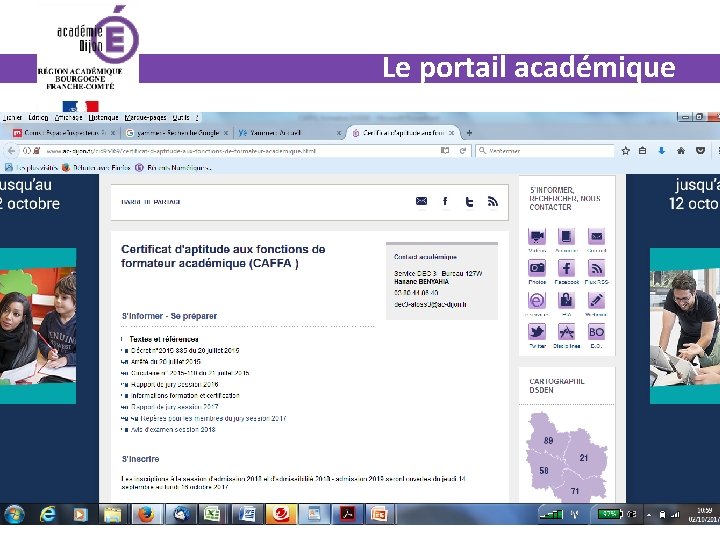The image size is (720, 540).
Task: Click the circled 'e' icon in the sidebar
Action: pyautogui.click(x=537, y=301)
